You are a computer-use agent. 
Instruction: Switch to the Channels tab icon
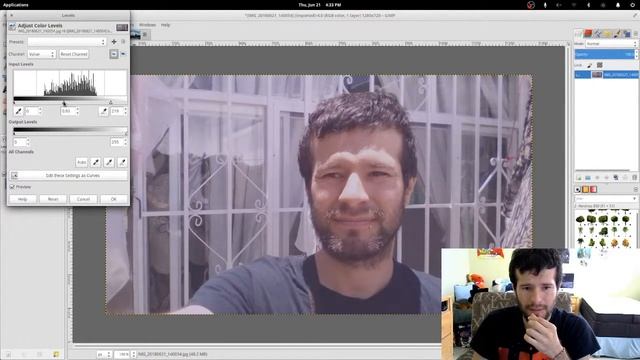point(588,33)
